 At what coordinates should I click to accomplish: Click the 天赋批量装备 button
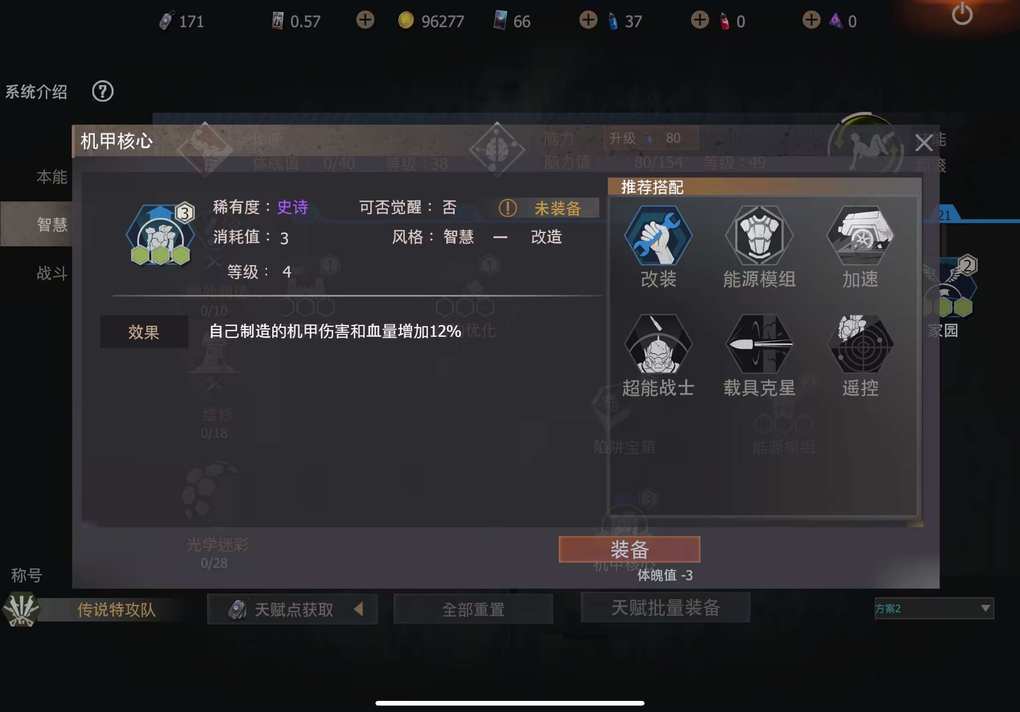(x=665, y=608)
